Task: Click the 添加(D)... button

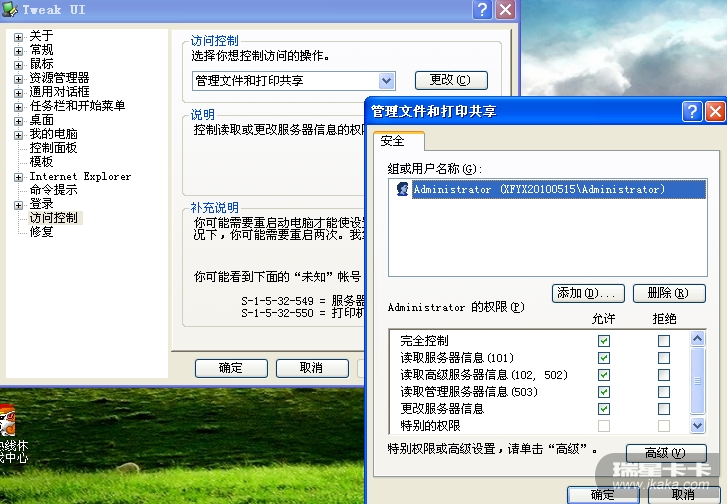Action: click(588, 293)
